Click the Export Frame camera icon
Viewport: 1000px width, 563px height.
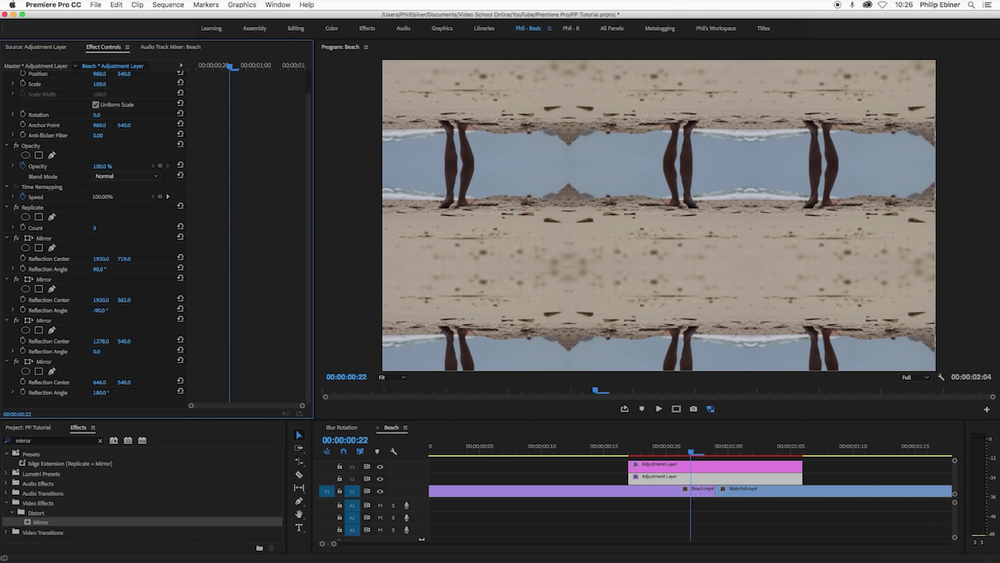693,408
